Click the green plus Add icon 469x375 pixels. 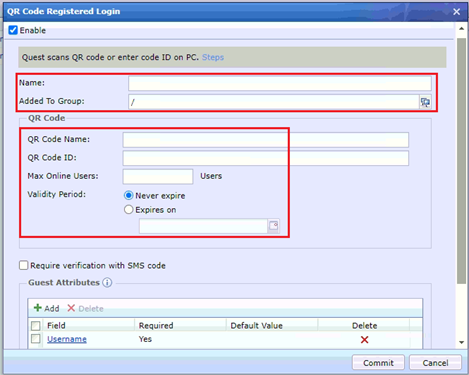[38, 308]
